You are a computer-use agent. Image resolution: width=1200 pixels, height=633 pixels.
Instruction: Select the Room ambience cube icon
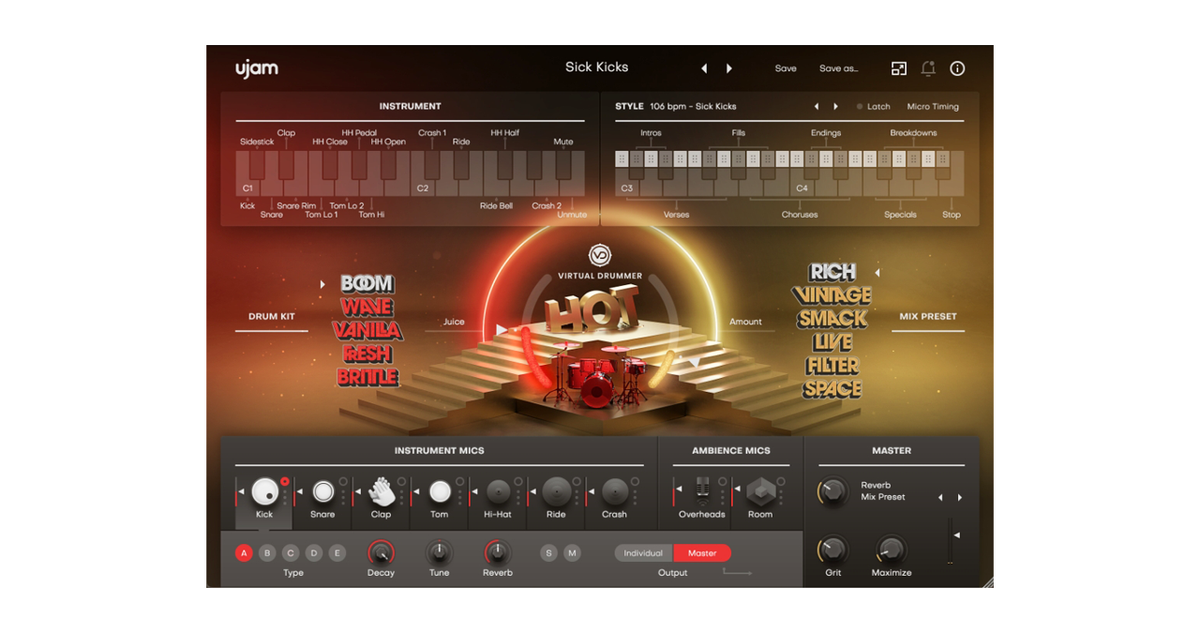pyautogui.click(x=760, y=491)
